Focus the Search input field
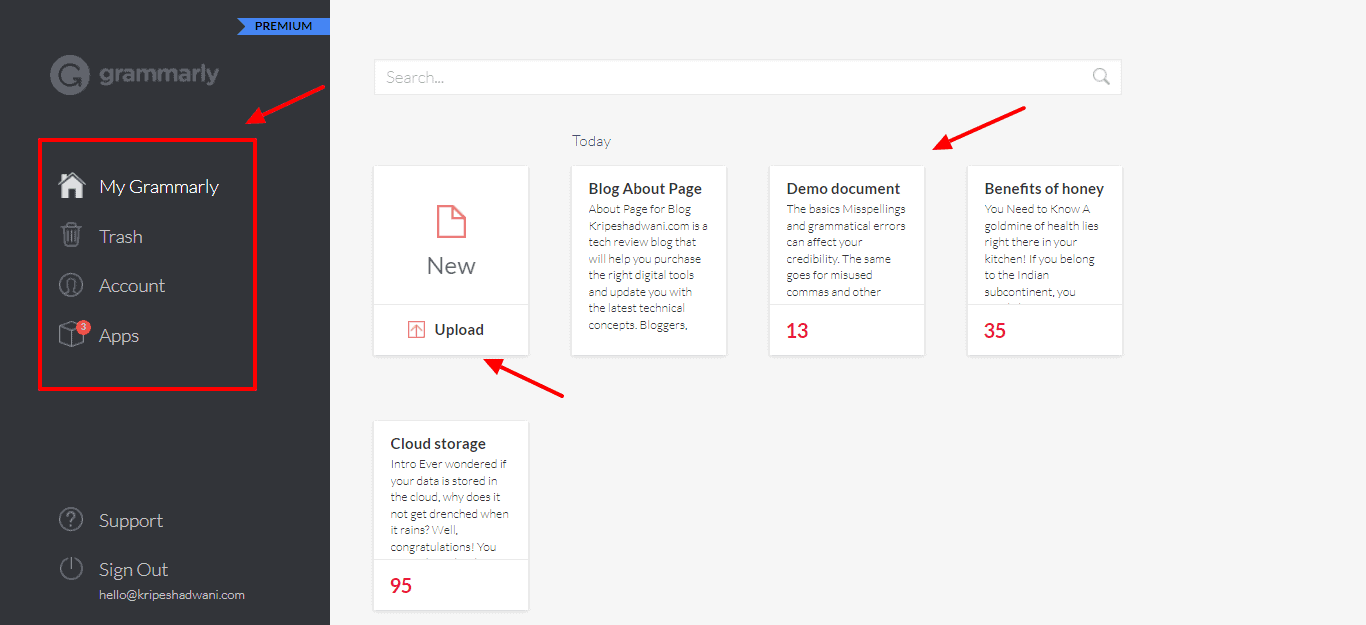 [x=730, y=77]
